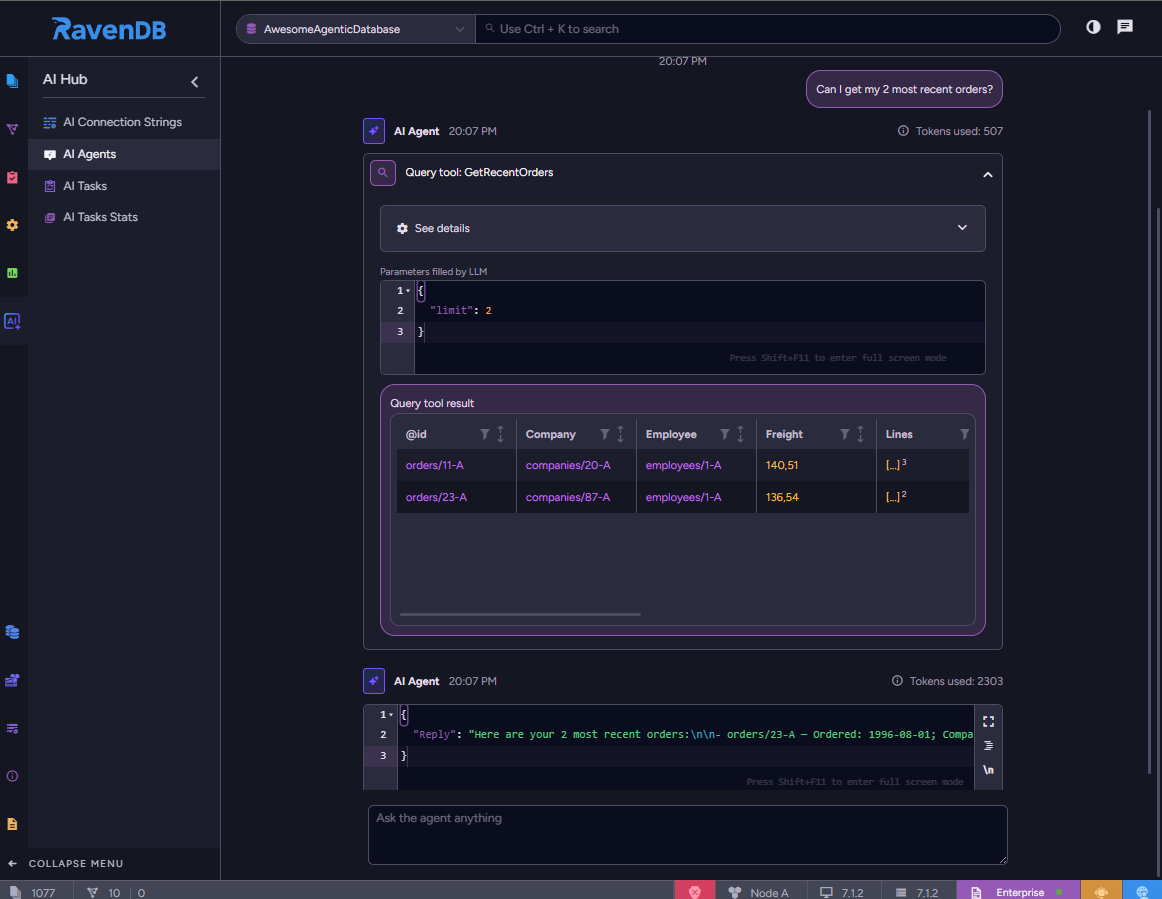Screen dimensions: 1162x899
Task: Open the filter for the Employee column
Action: click(725, 434)
